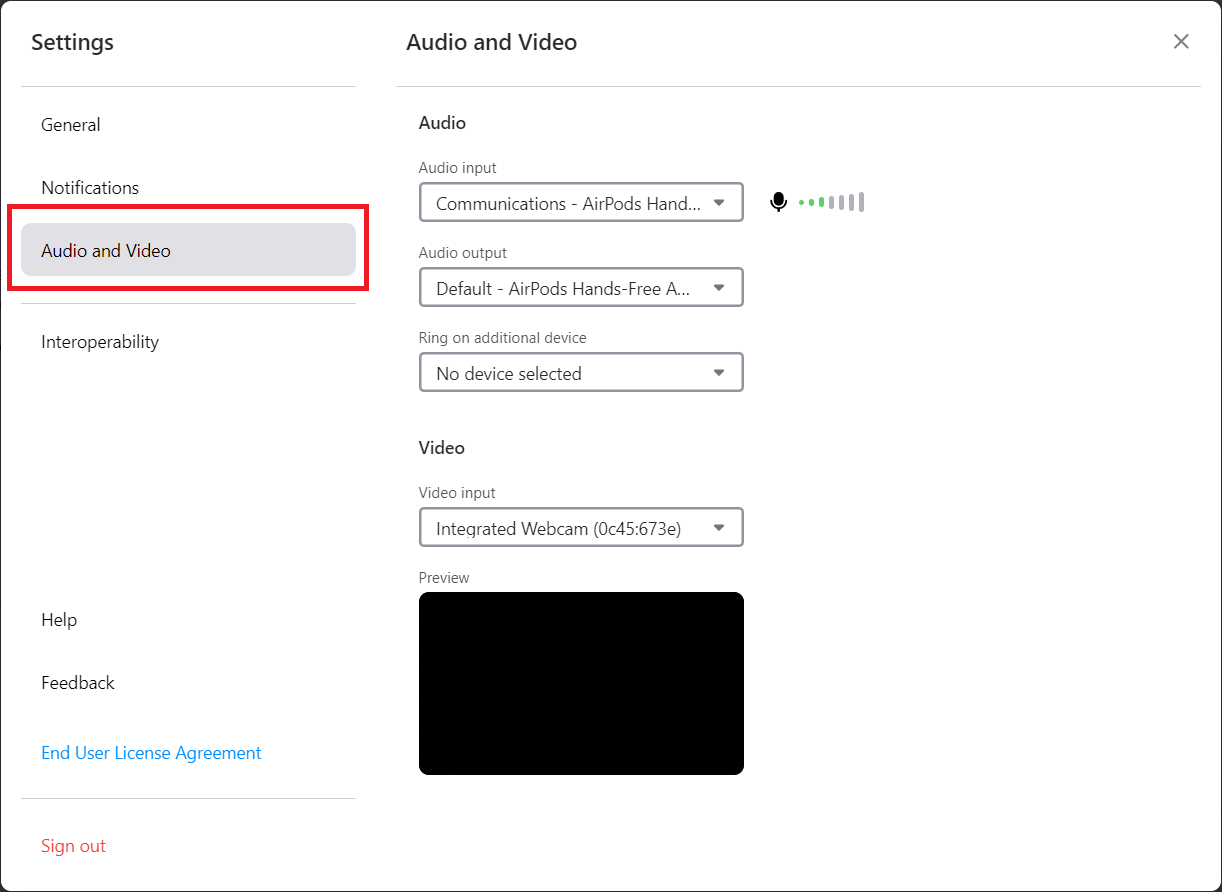Click the black video preview box
This screenshot has height=892, width=1222.
(581, 683)
